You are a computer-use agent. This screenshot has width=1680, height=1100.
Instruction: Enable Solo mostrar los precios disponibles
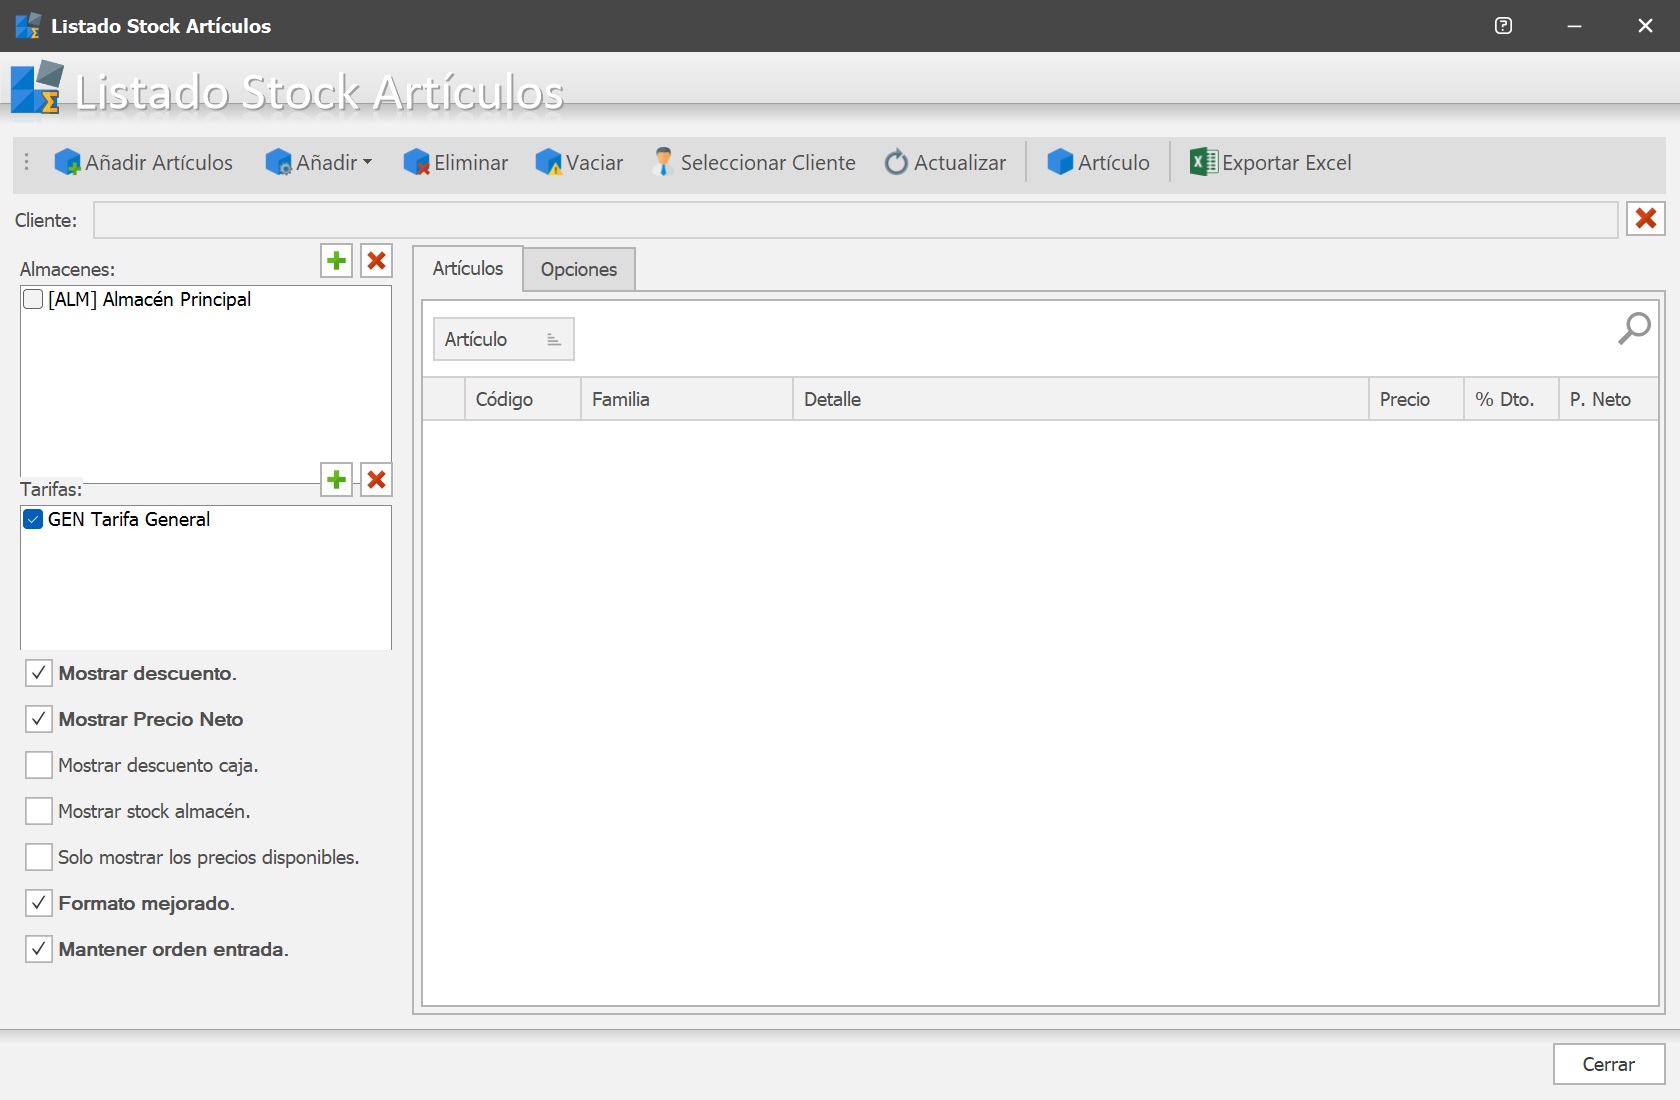tap(39, 857)
